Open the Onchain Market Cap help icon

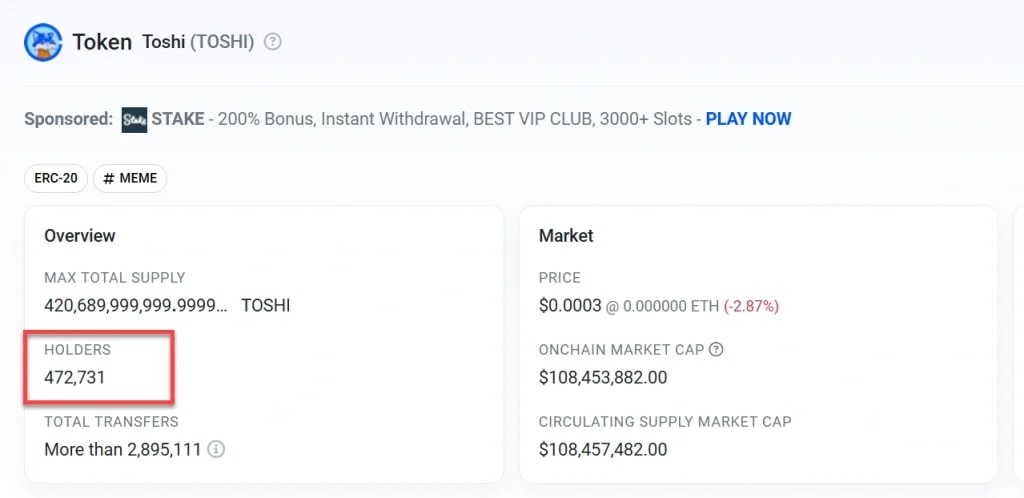pos(715,350)
